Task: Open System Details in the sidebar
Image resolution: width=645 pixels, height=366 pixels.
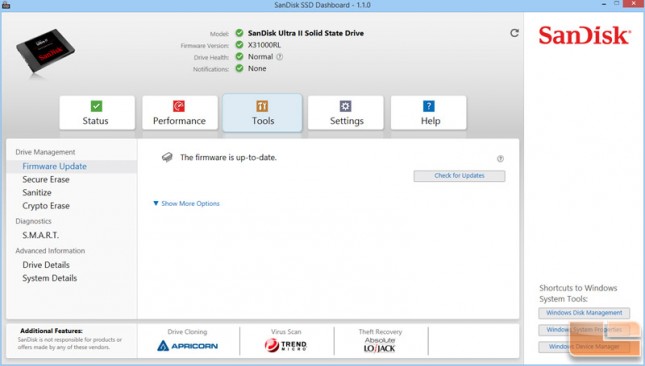Action: pos(50,278)
